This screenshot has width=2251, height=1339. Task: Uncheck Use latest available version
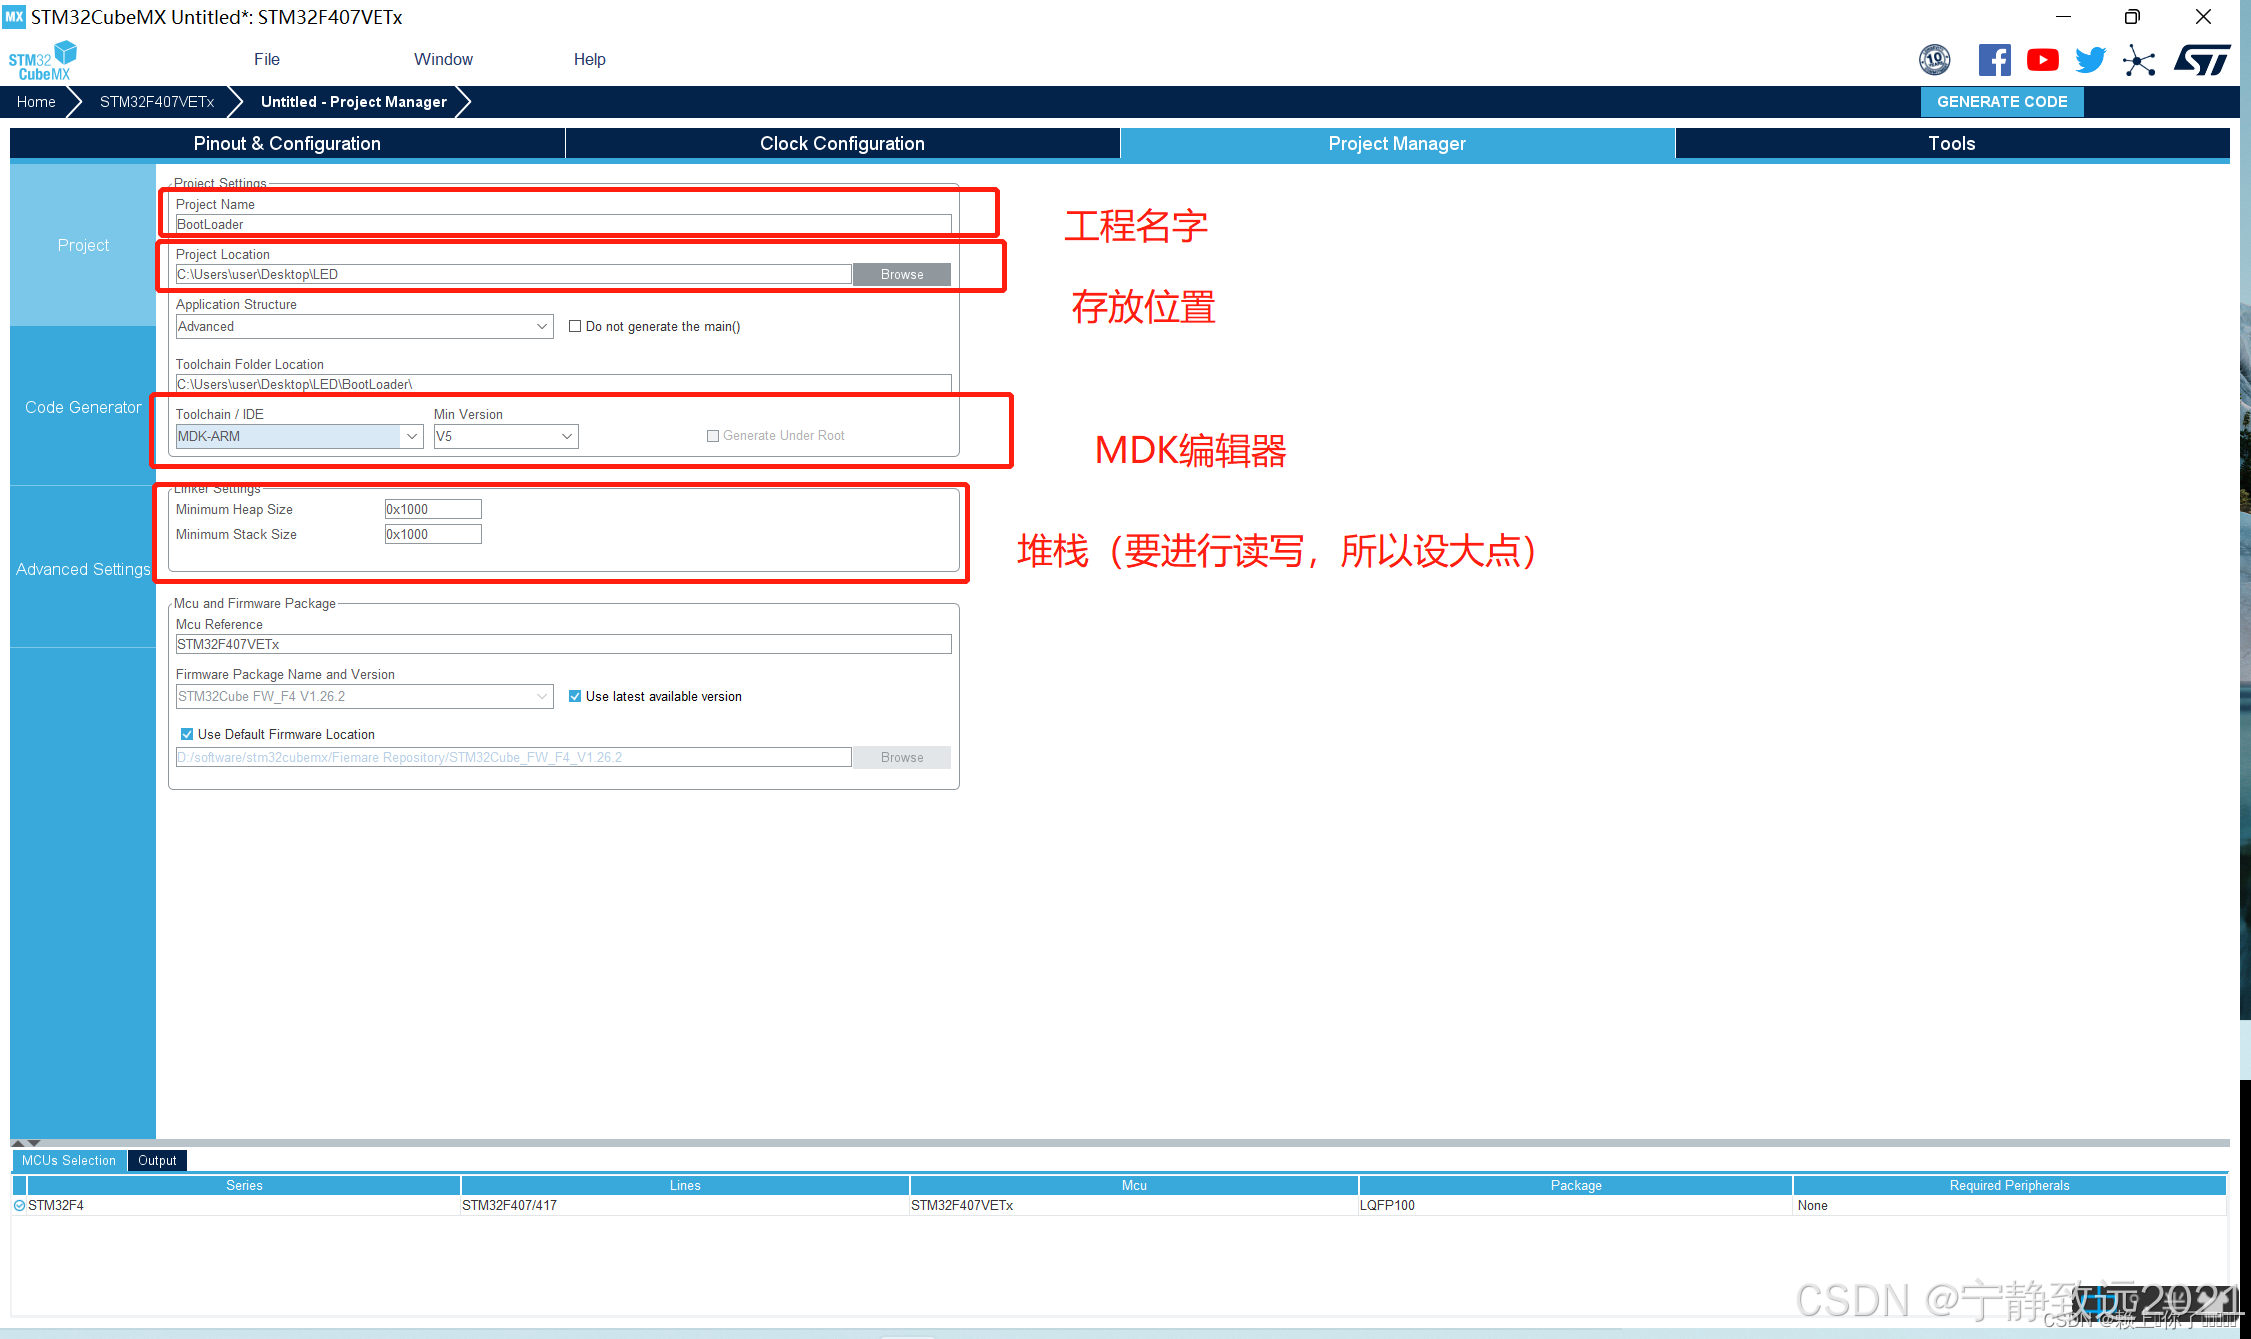(x=575, y=696)
